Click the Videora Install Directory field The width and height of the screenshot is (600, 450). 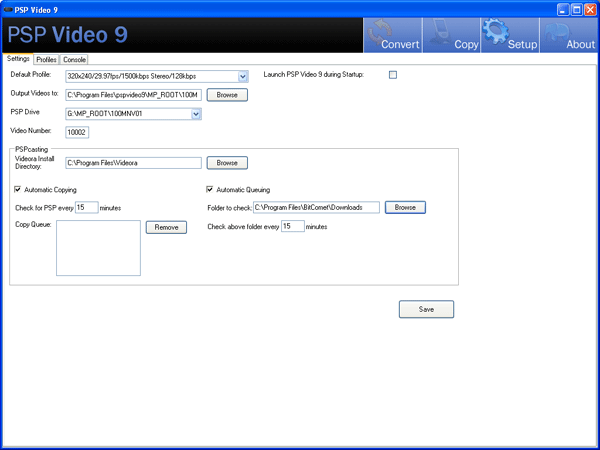(134, 163)
